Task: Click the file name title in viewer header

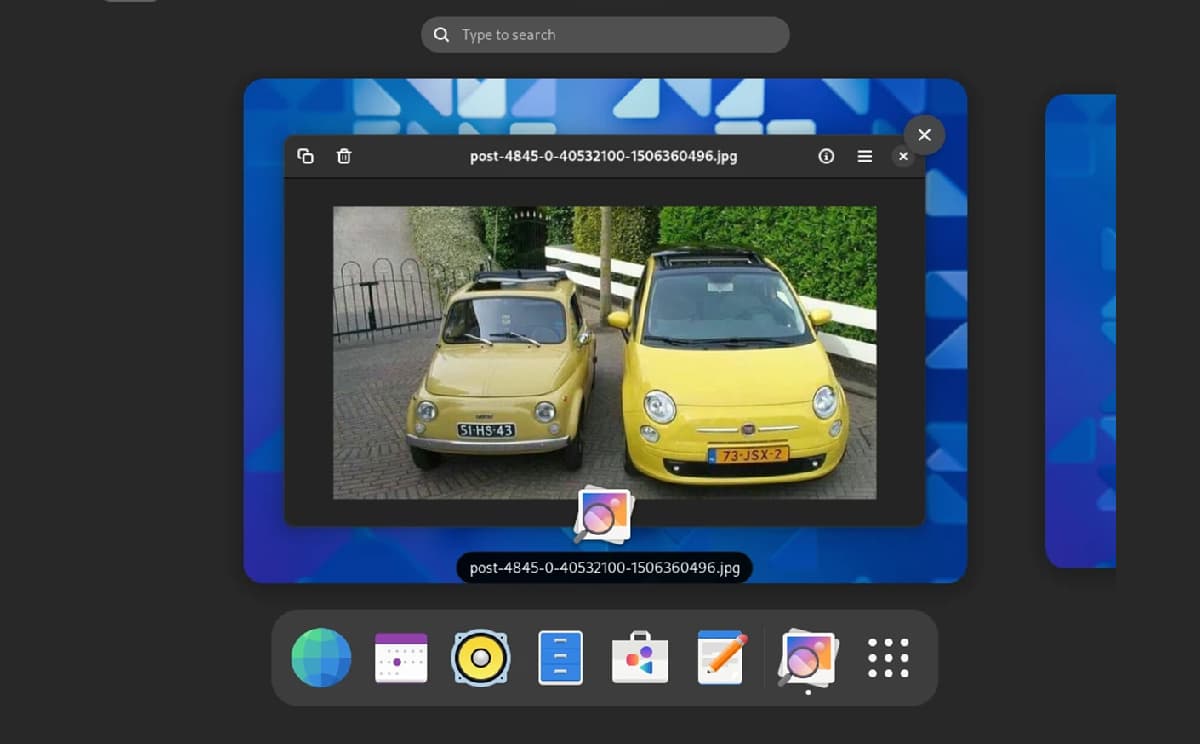Action: pyautogui.click(x=604, y=157)
